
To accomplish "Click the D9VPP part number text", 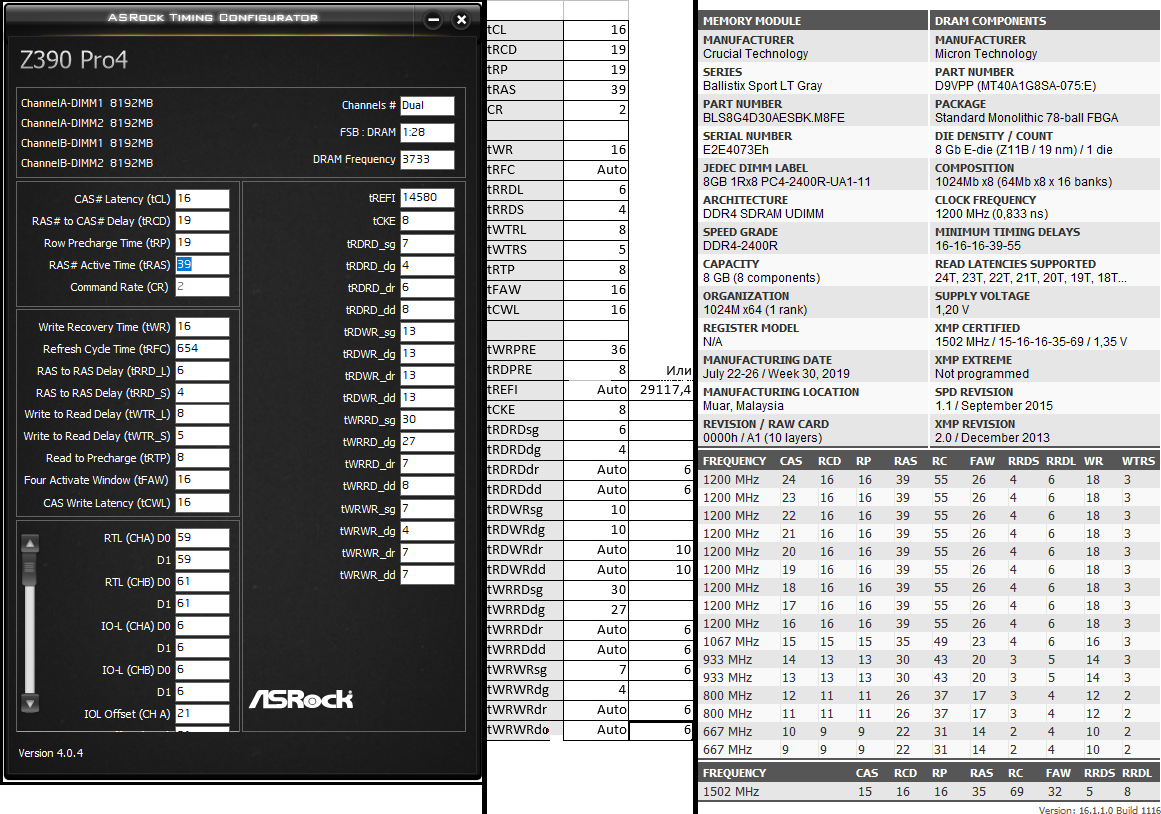I will (1015, 86).
